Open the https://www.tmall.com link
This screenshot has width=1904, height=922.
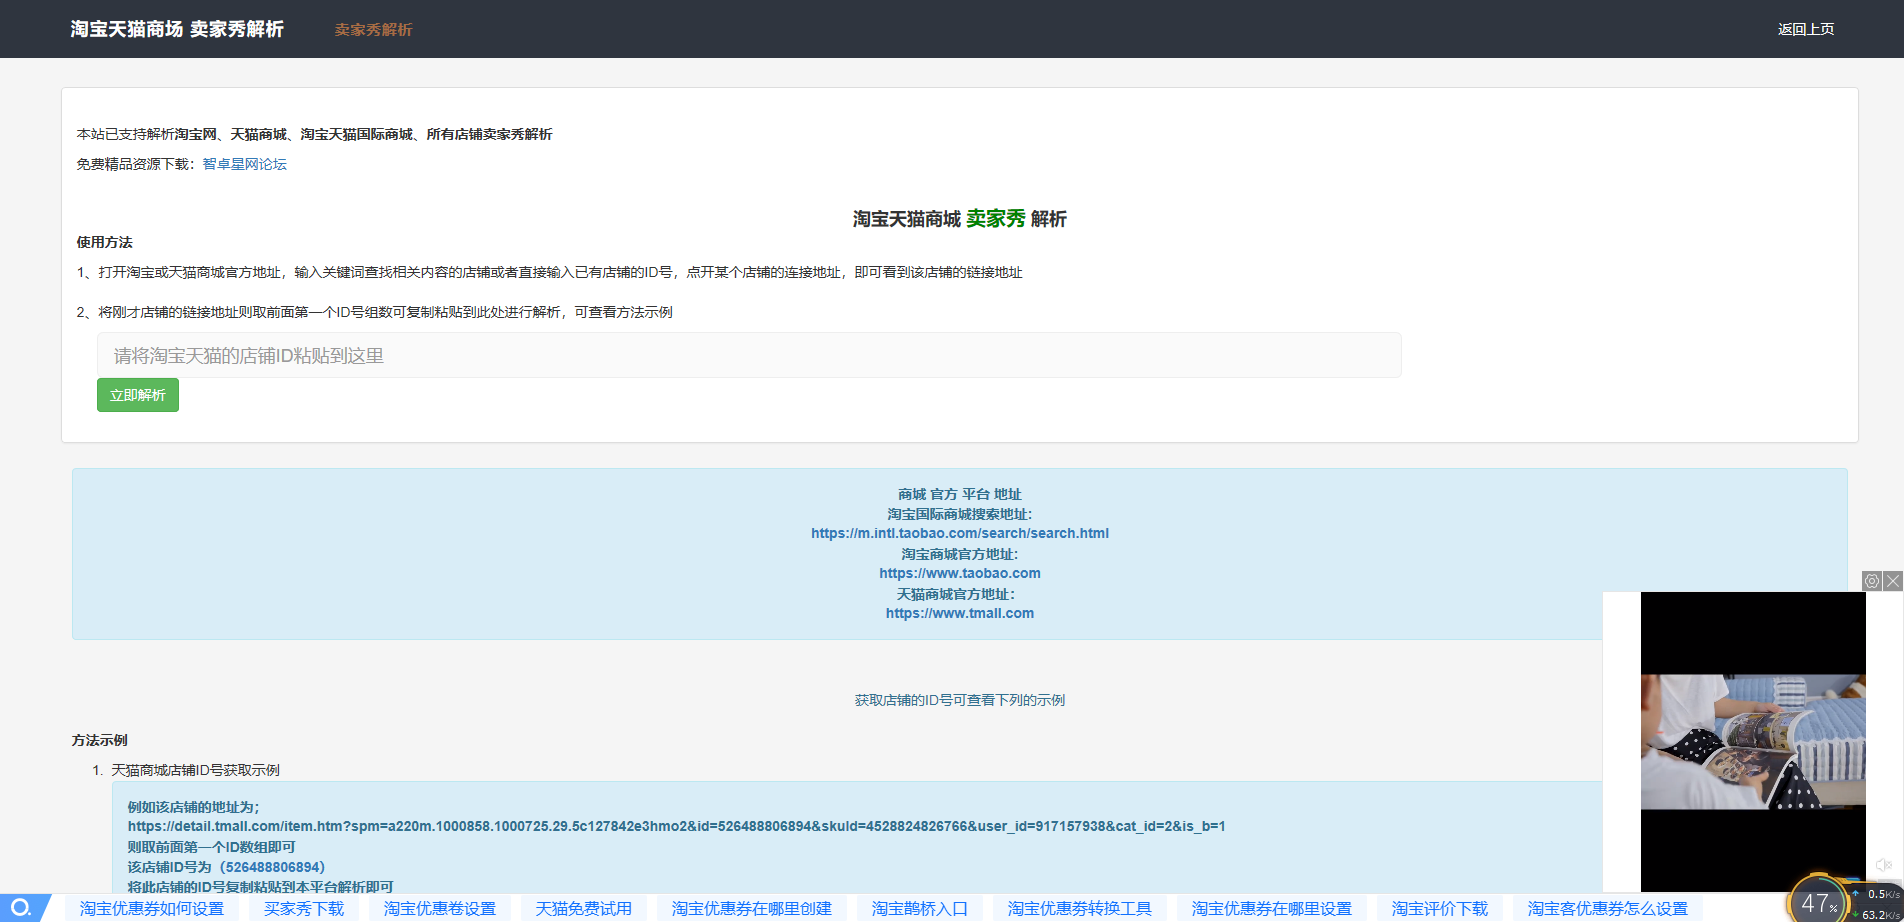click(960, 613)
